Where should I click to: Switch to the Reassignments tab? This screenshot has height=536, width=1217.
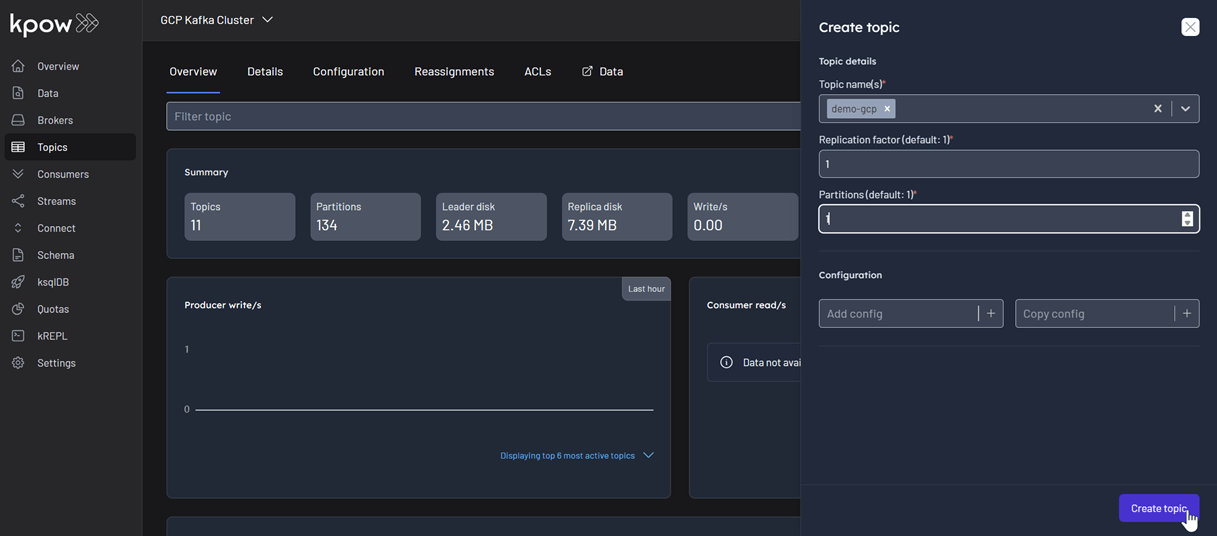(454, 72)
